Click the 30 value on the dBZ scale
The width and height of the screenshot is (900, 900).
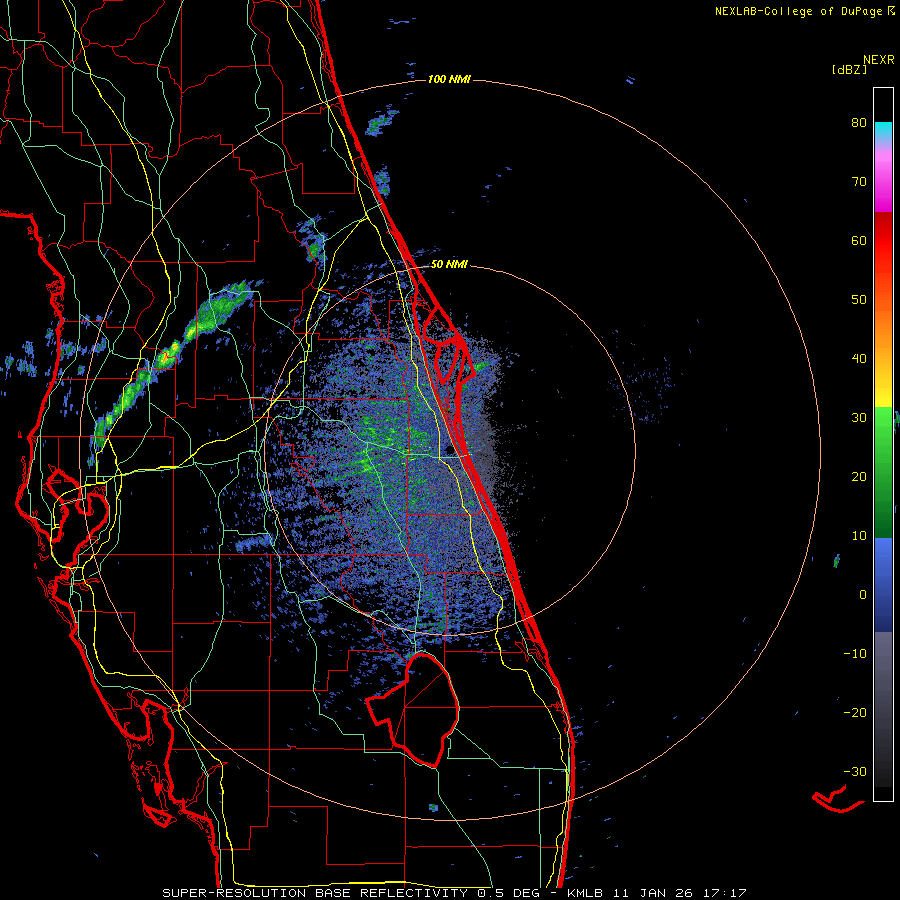[x=859, y=418]
